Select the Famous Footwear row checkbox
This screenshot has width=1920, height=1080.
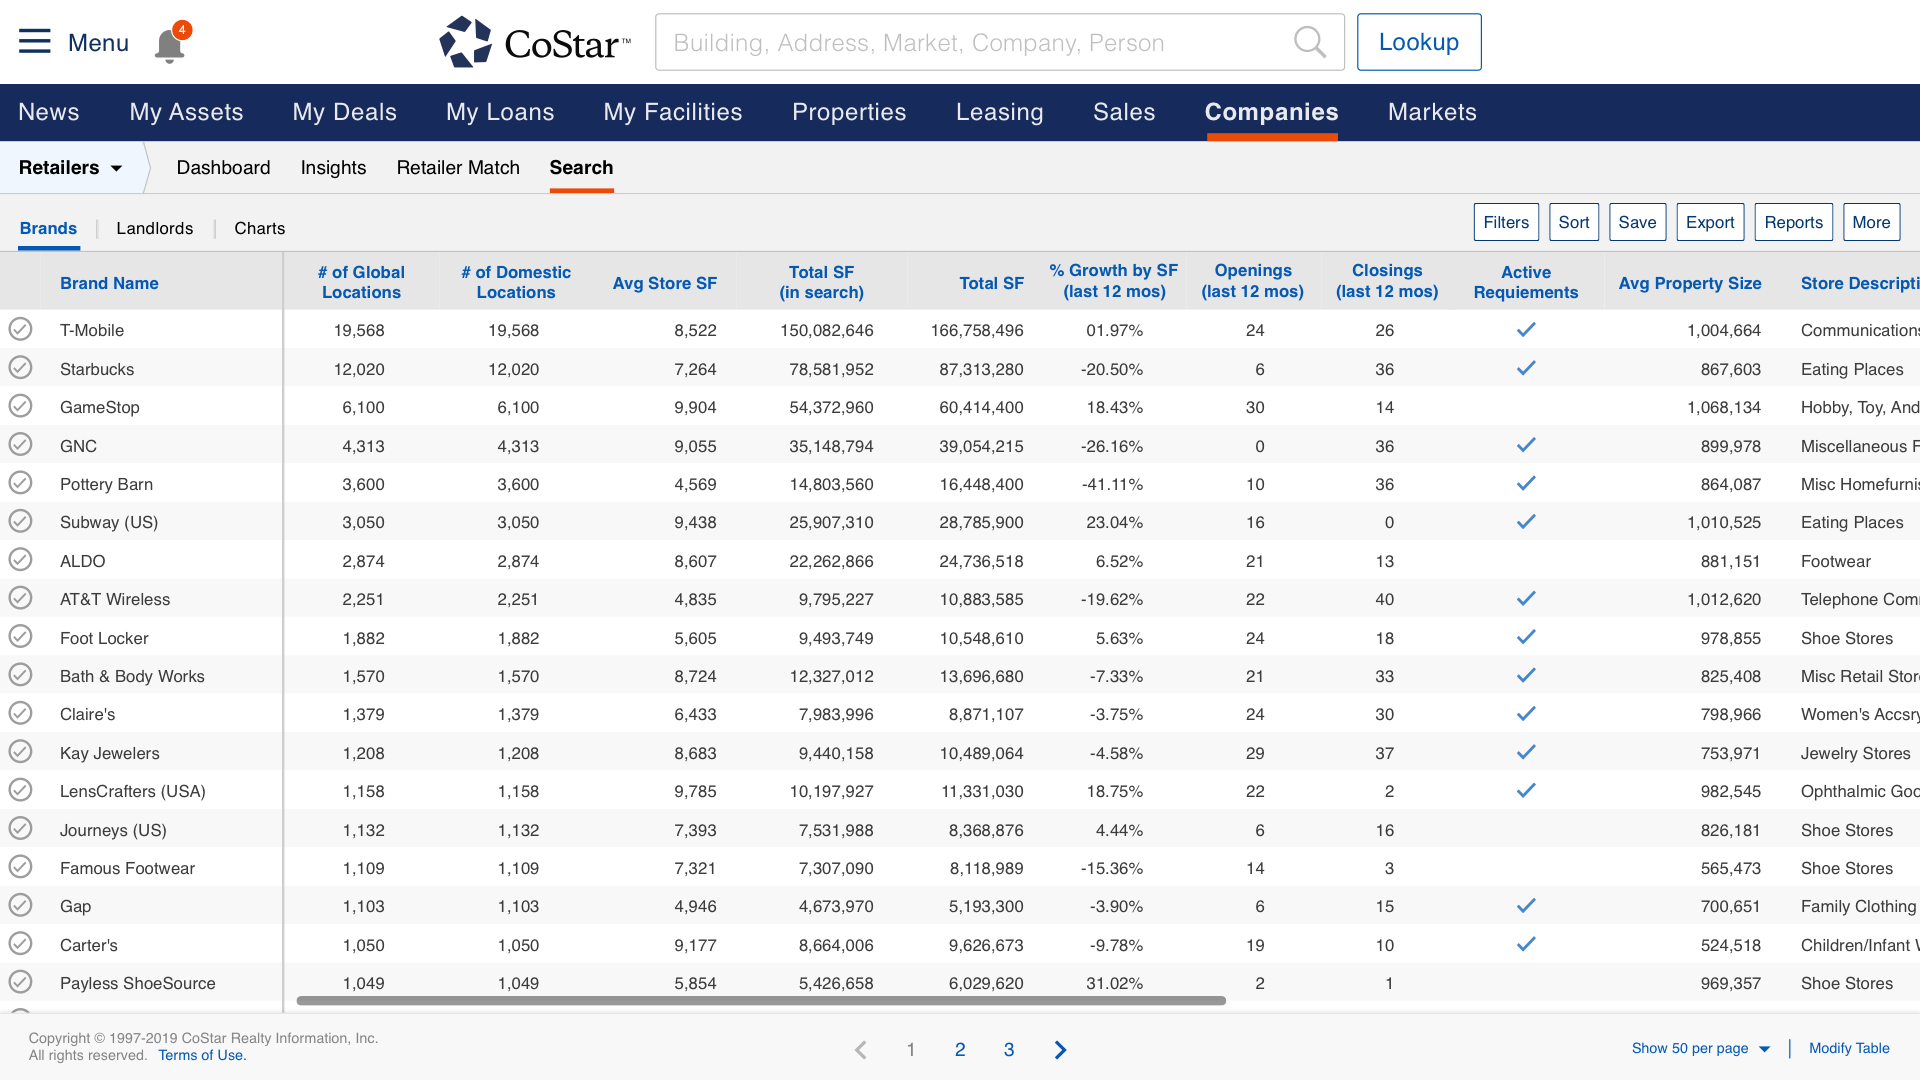point(20,867)
